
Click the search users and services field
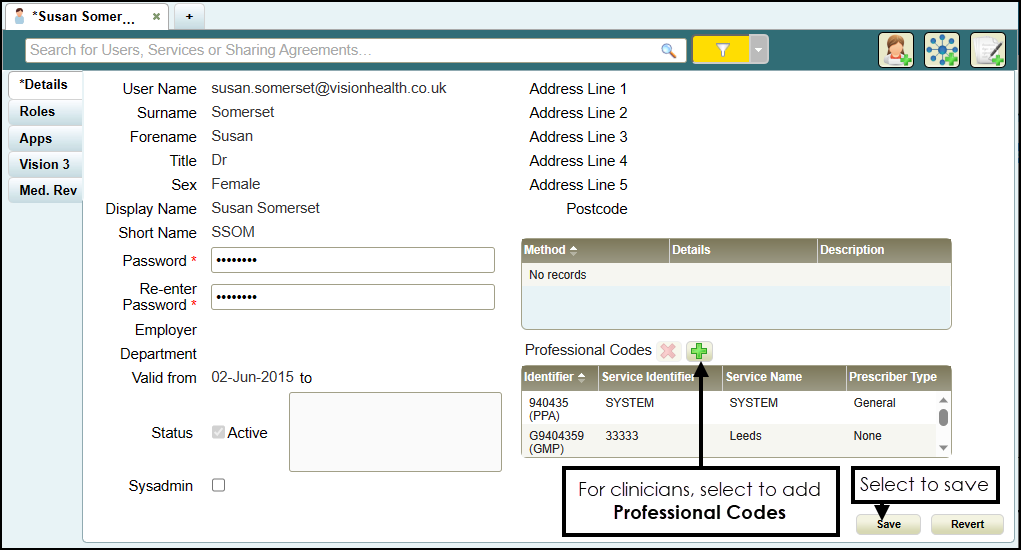355,50
